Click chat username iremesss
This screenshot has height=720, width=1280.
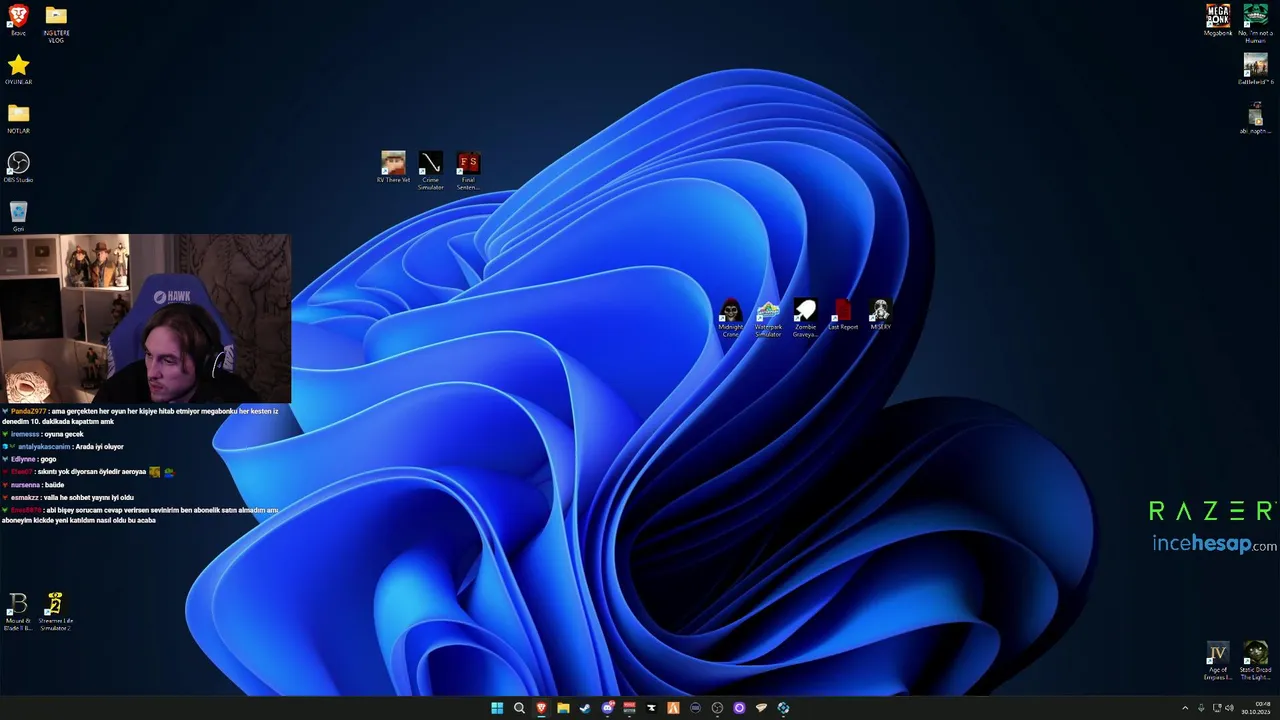(25, 434)
